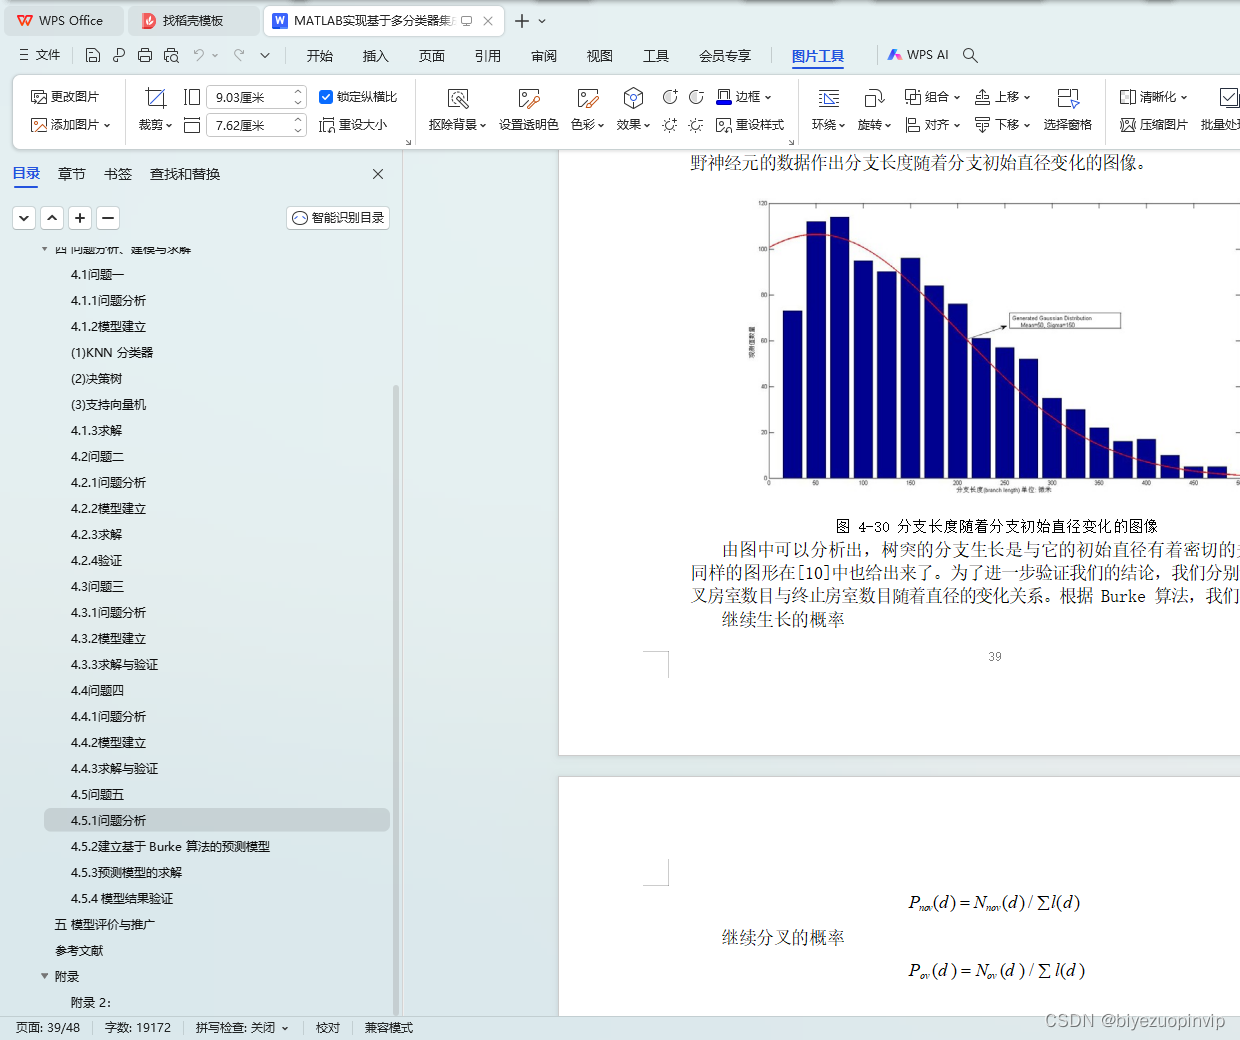The height and width of the screenshot is (1040, 1240).
Task: Click the Print icon in quick toolbar
Action: (145, 55)
